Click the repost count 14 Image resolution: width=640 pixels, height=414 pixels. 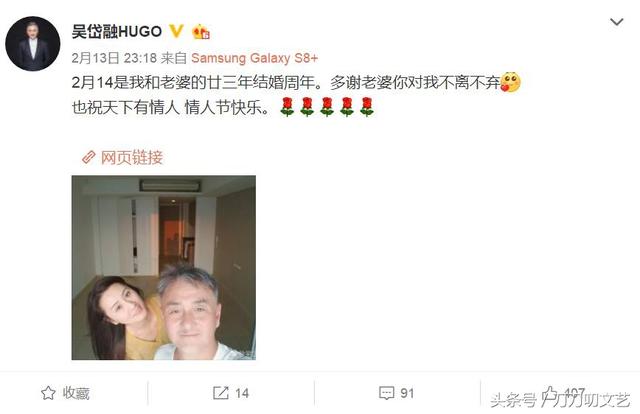[x=242, y=393]
